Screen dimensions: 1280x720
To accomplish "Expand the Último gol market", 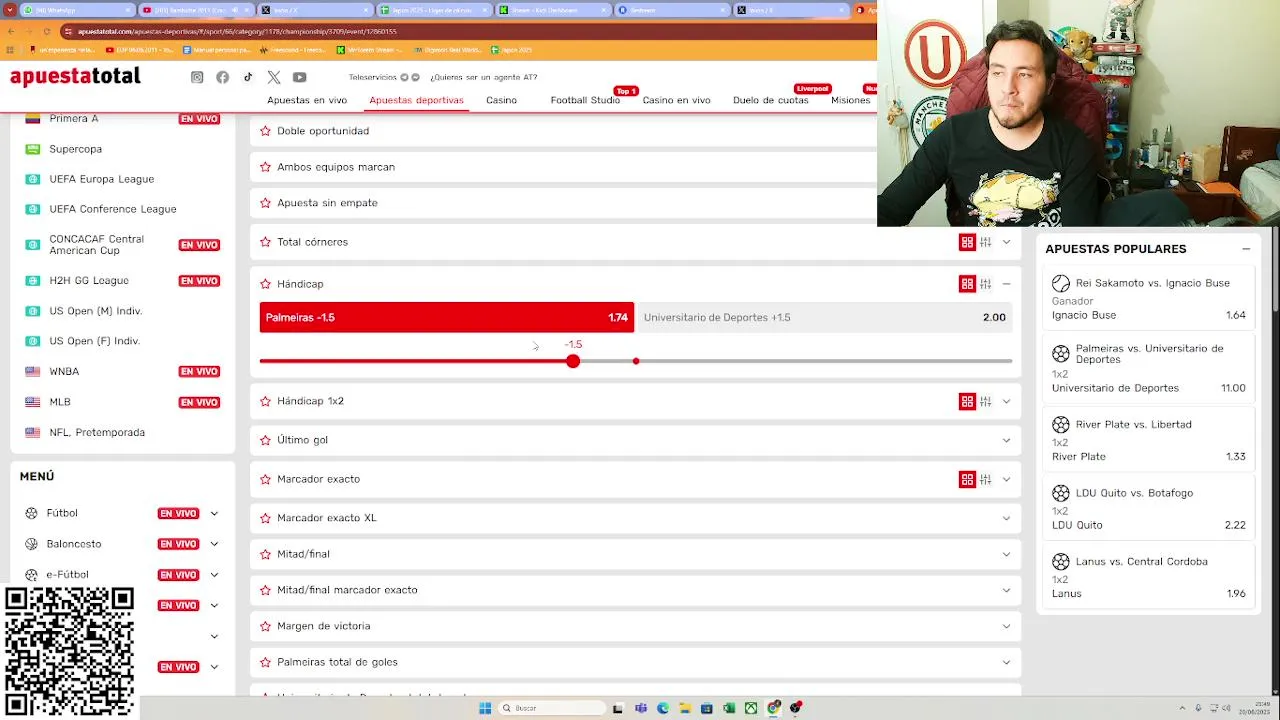I will tap(1006, 440).
